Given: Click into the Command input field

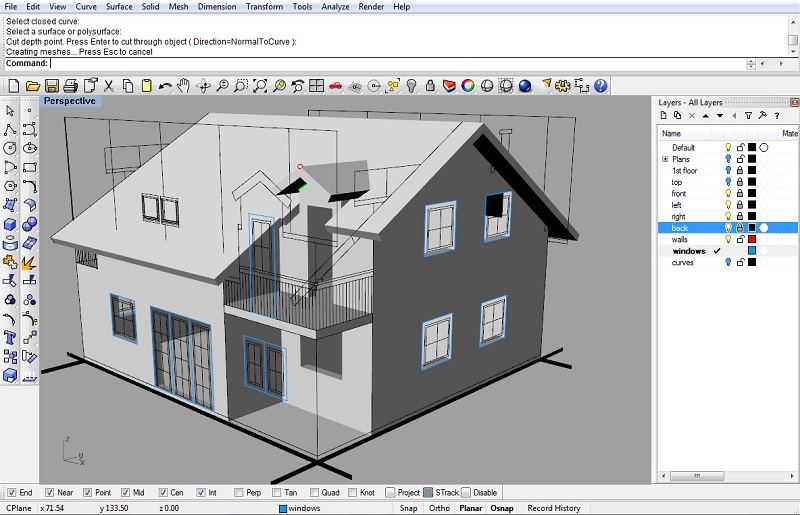Looking at the screenshot, I should click(398, 64).
